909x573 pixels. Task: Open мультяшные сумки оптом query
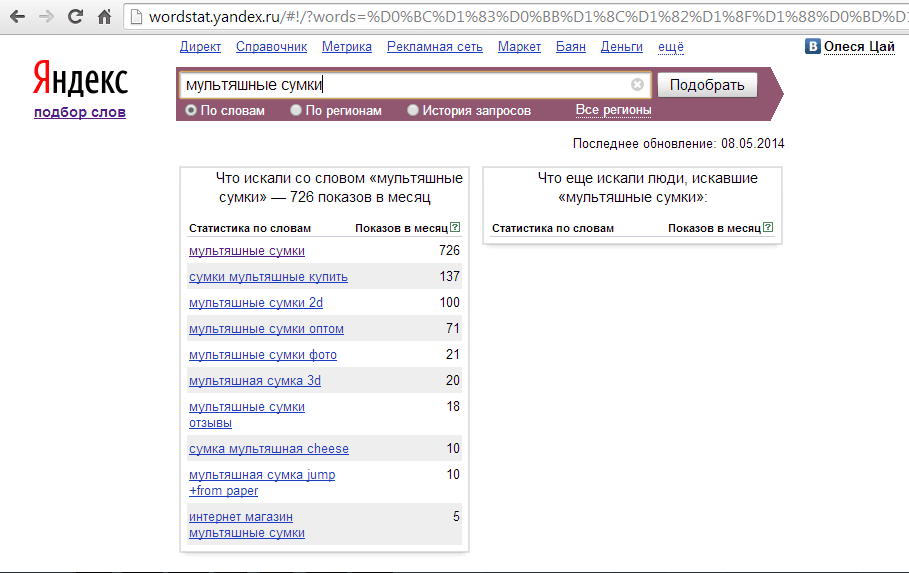(x=266, y=329)
